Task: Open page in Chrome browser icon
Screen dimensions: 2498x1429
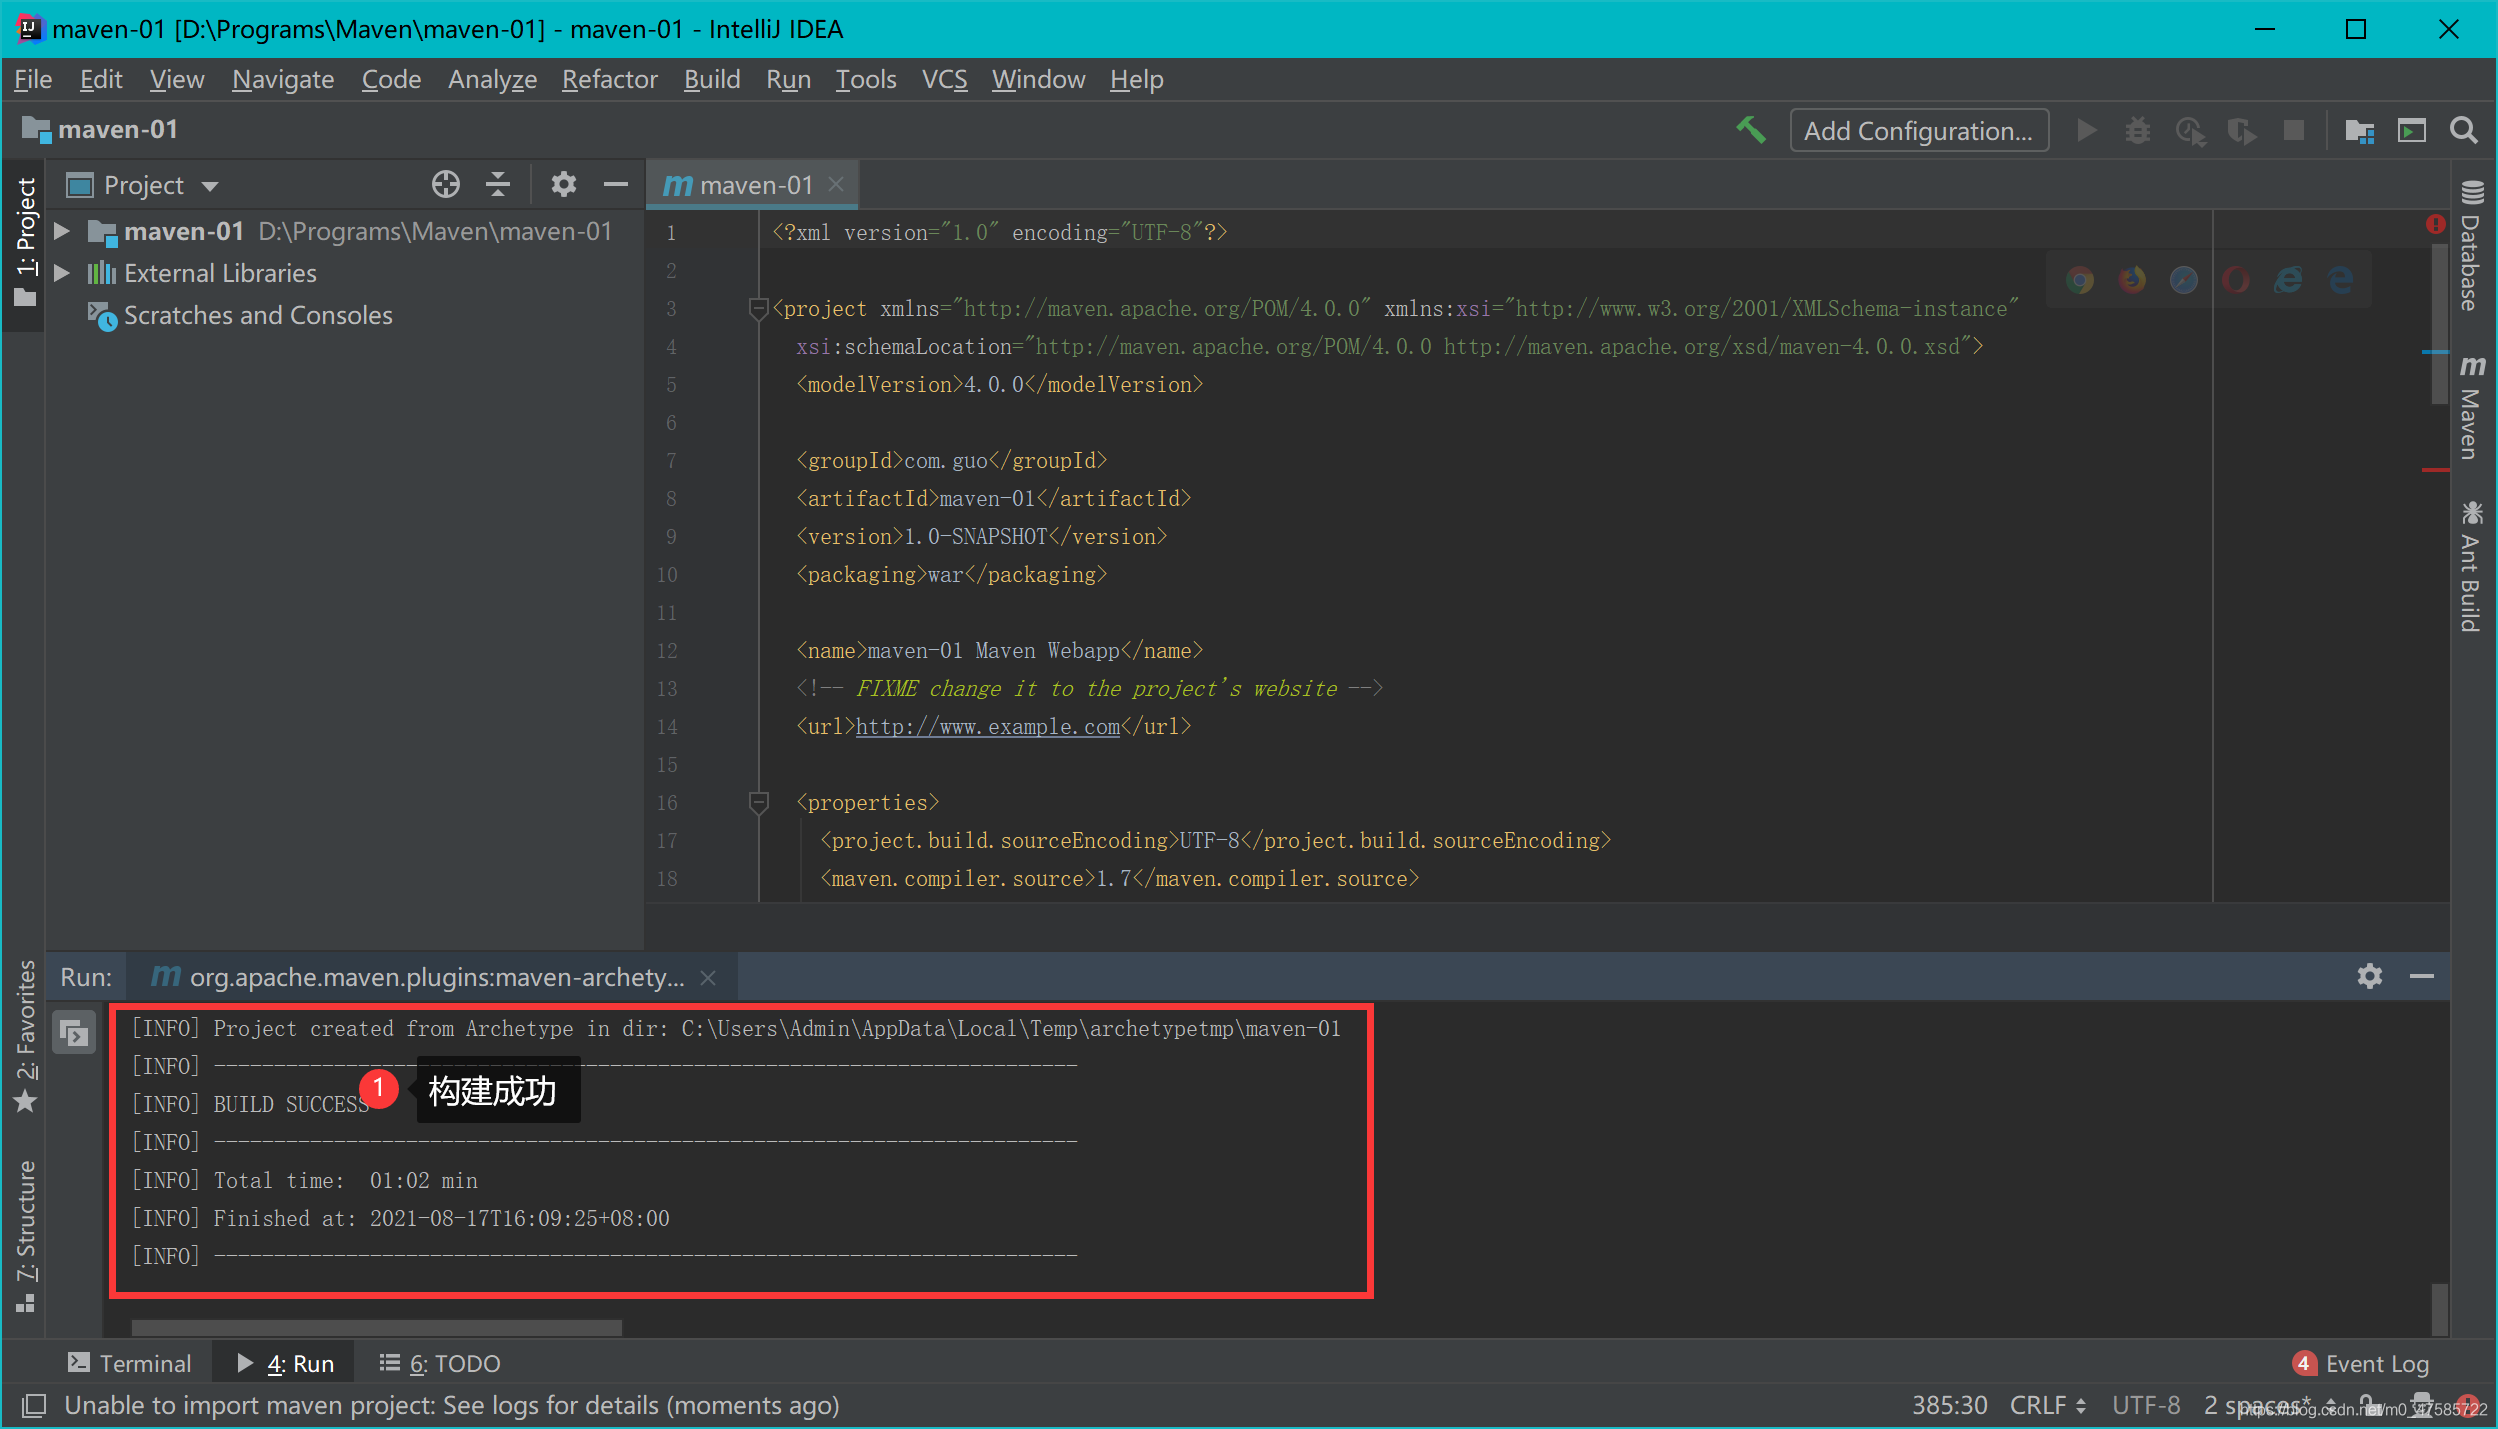Action: [x=2080, y=281]
